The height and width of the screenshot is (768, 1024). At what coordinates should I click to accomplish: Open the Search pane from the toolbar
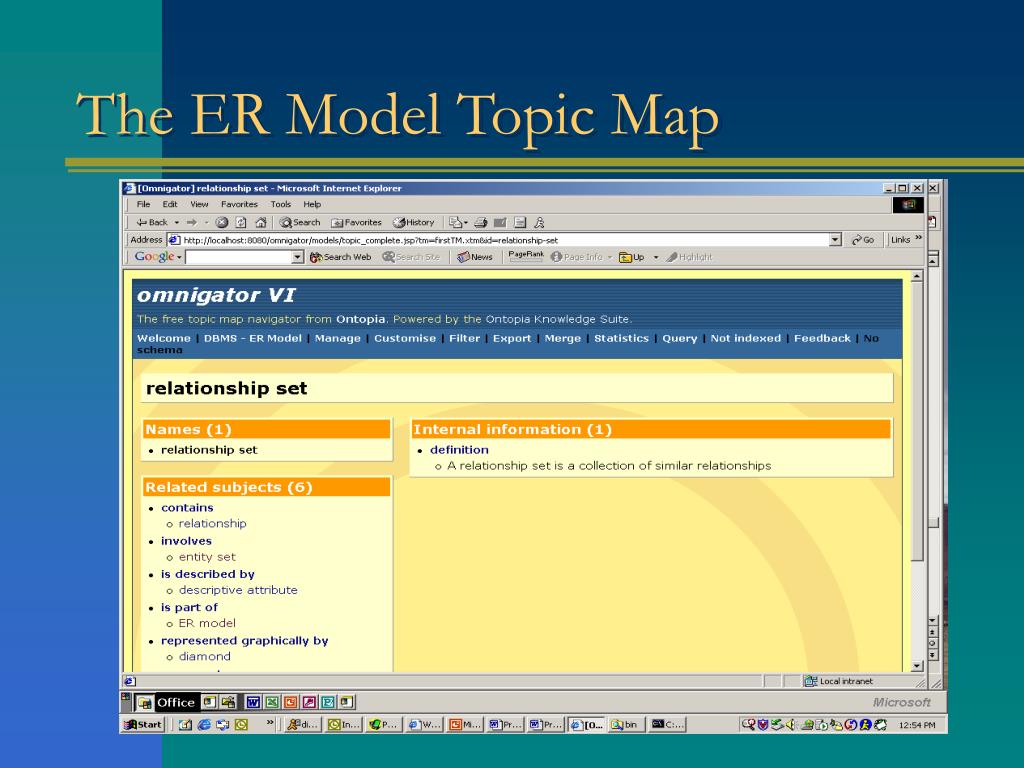300,223
